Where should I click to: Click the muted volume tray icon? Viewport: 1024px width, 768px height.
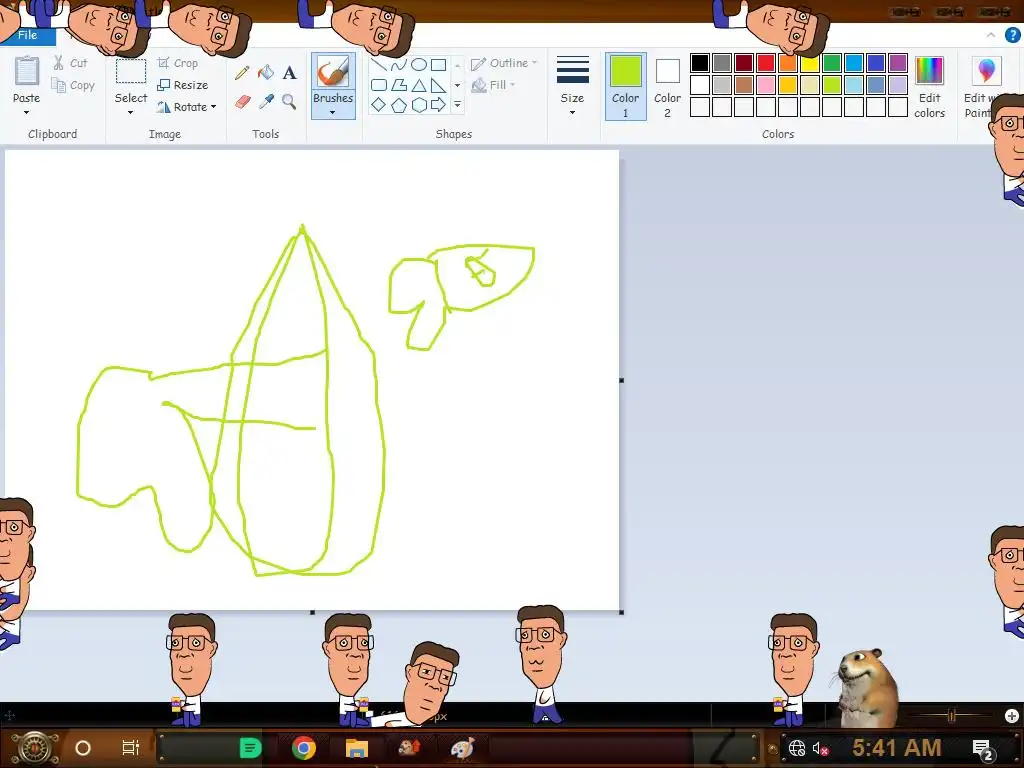[x=820, y=748]
